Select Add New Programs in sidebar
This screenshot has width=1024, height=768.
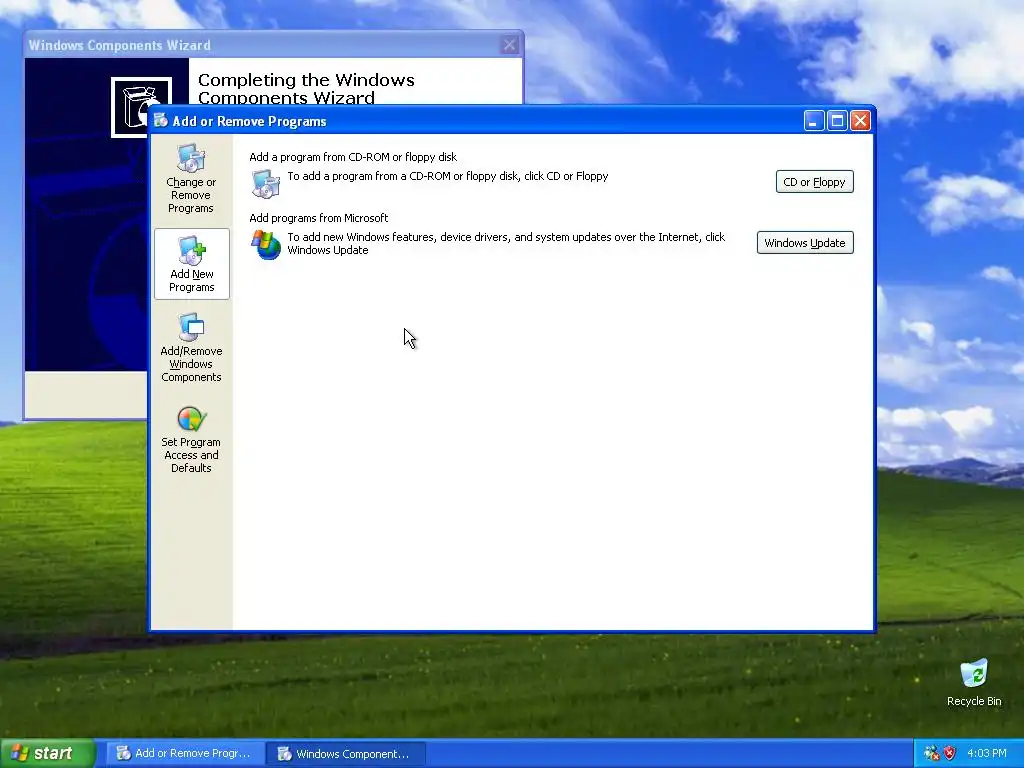pos(191,264)
